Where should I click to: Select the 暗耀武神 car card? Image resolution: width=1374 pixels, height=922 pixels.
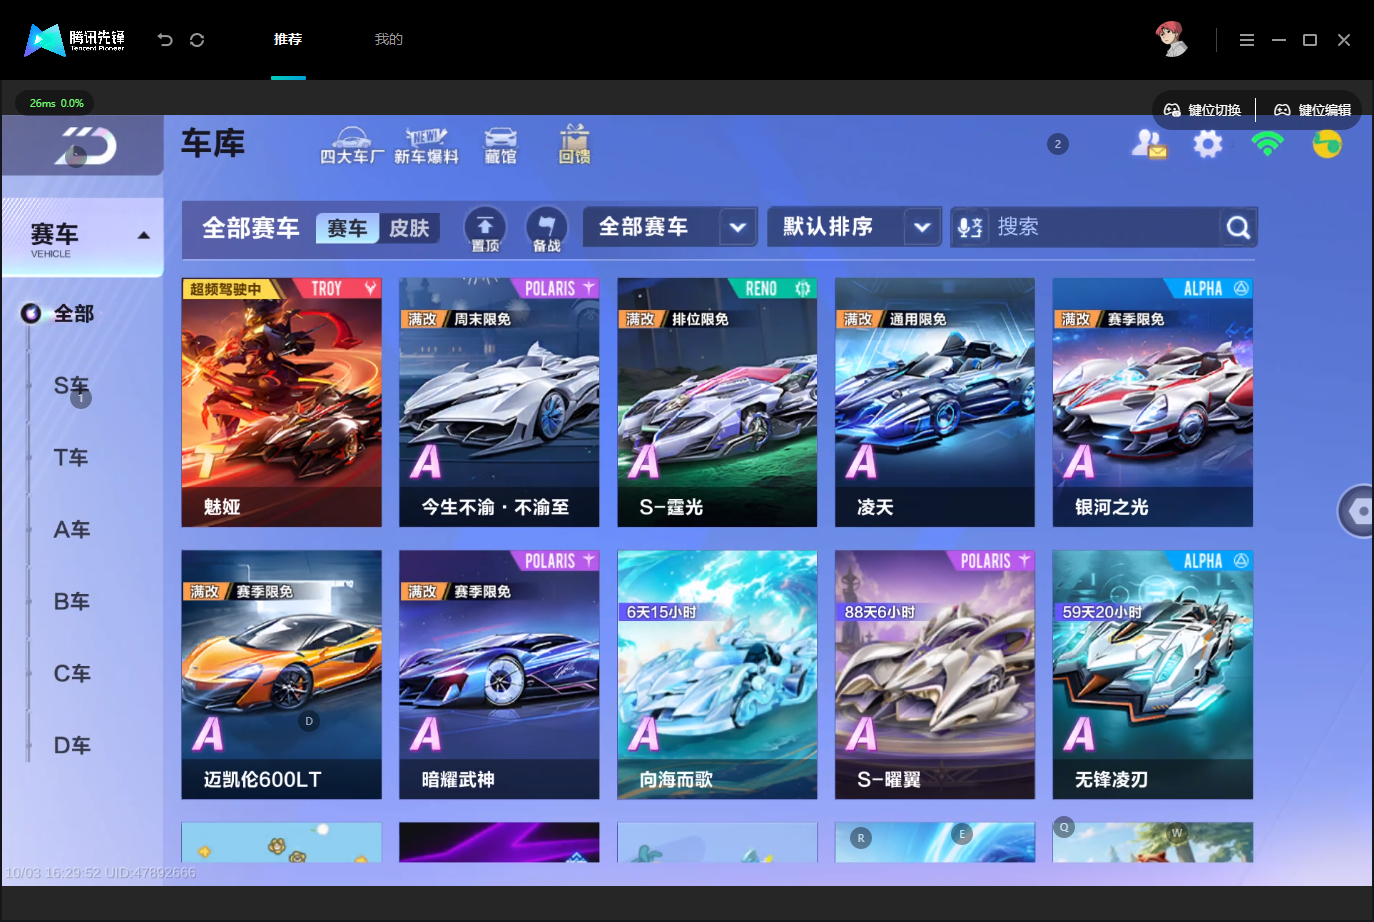click(499, 675)
